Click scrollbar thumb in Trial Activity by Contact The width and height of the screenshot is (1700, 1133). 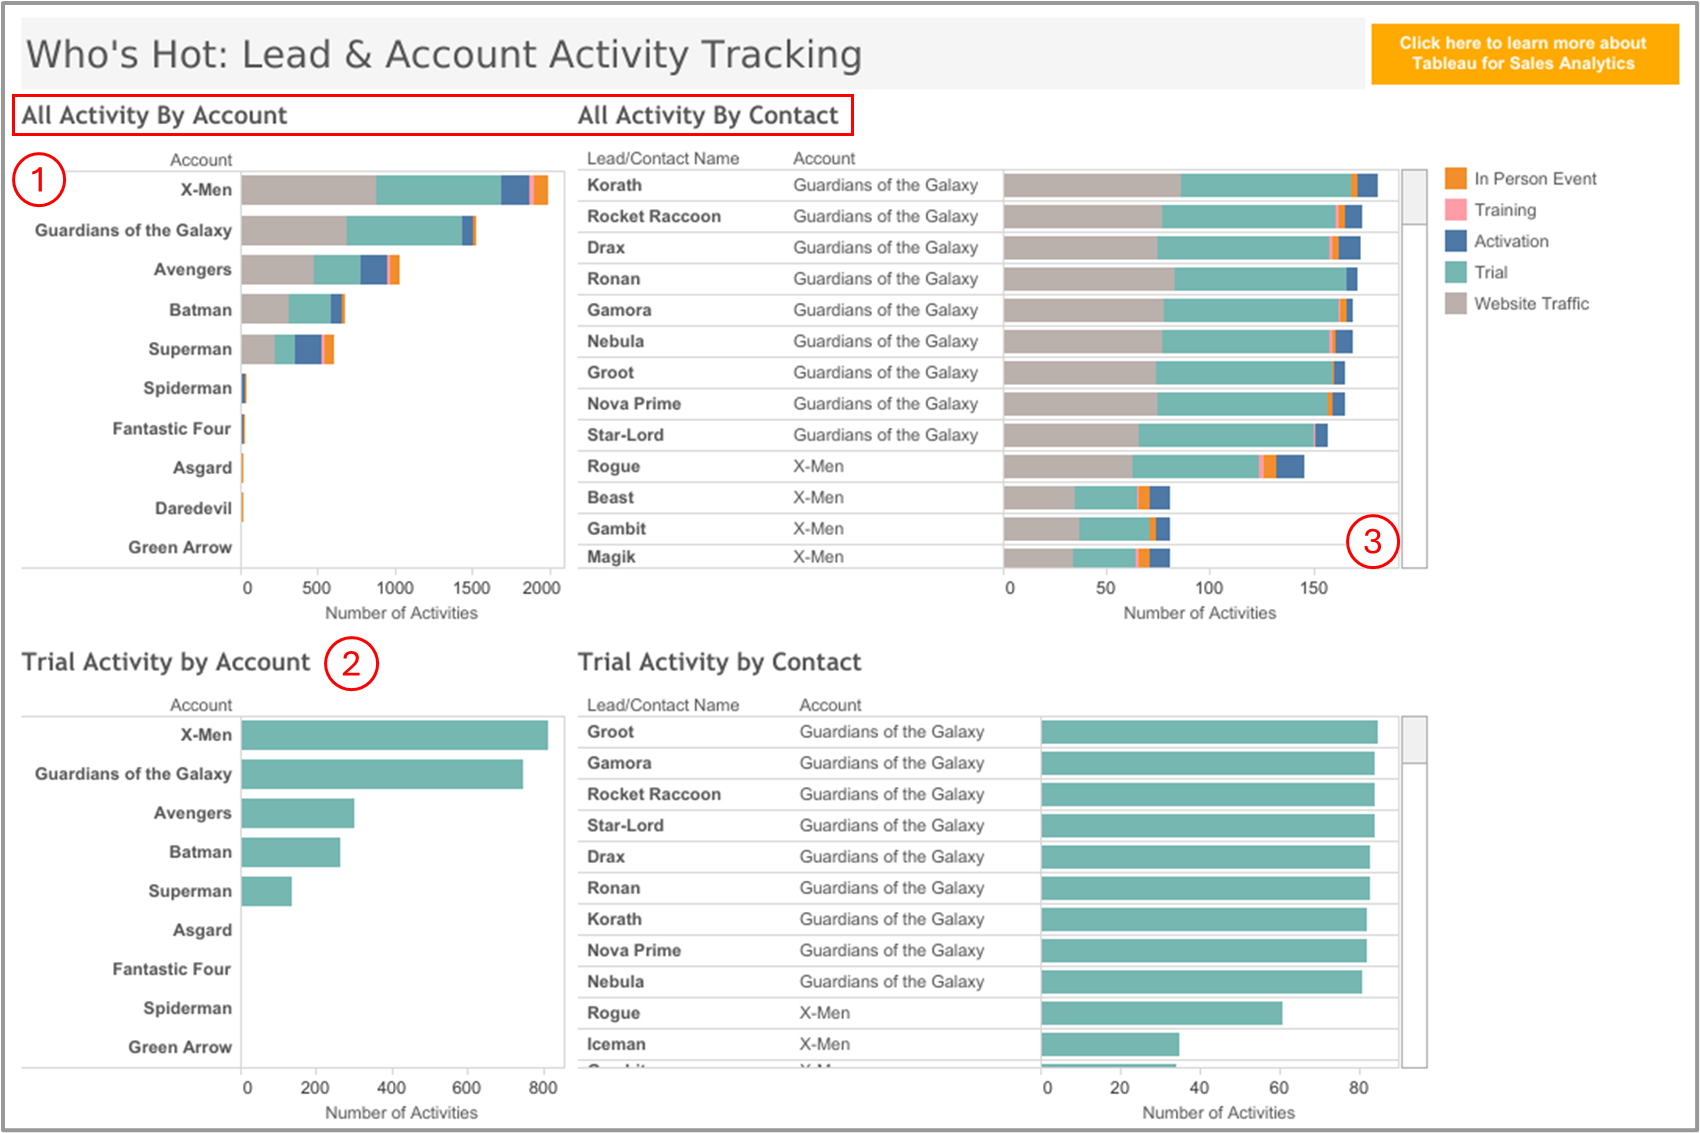1414,740
